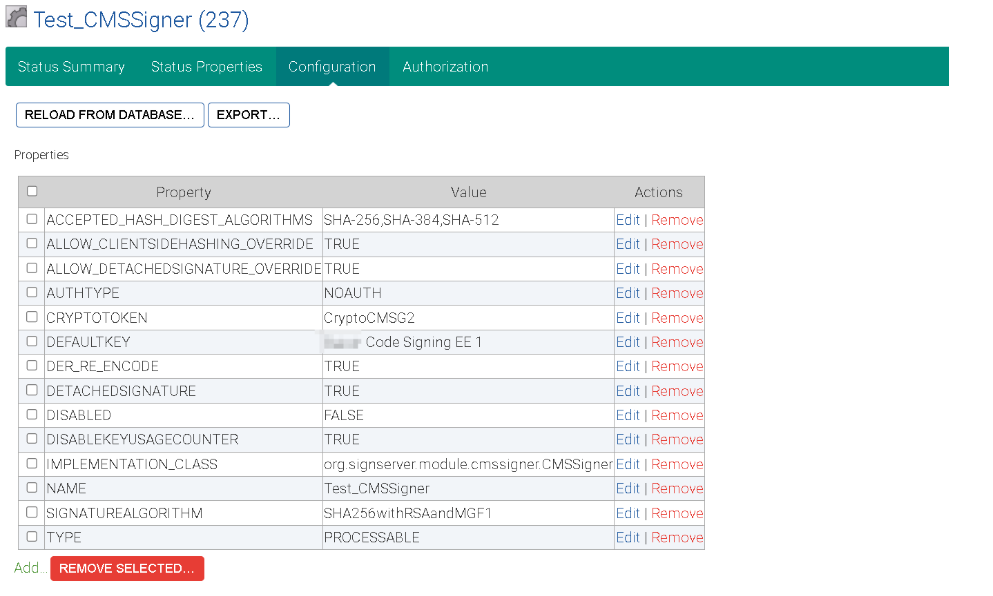This screenshot has height=596, width=993.
Task: Open the Authorization tab
Action: pyautogui.click(x=445, y=67)
